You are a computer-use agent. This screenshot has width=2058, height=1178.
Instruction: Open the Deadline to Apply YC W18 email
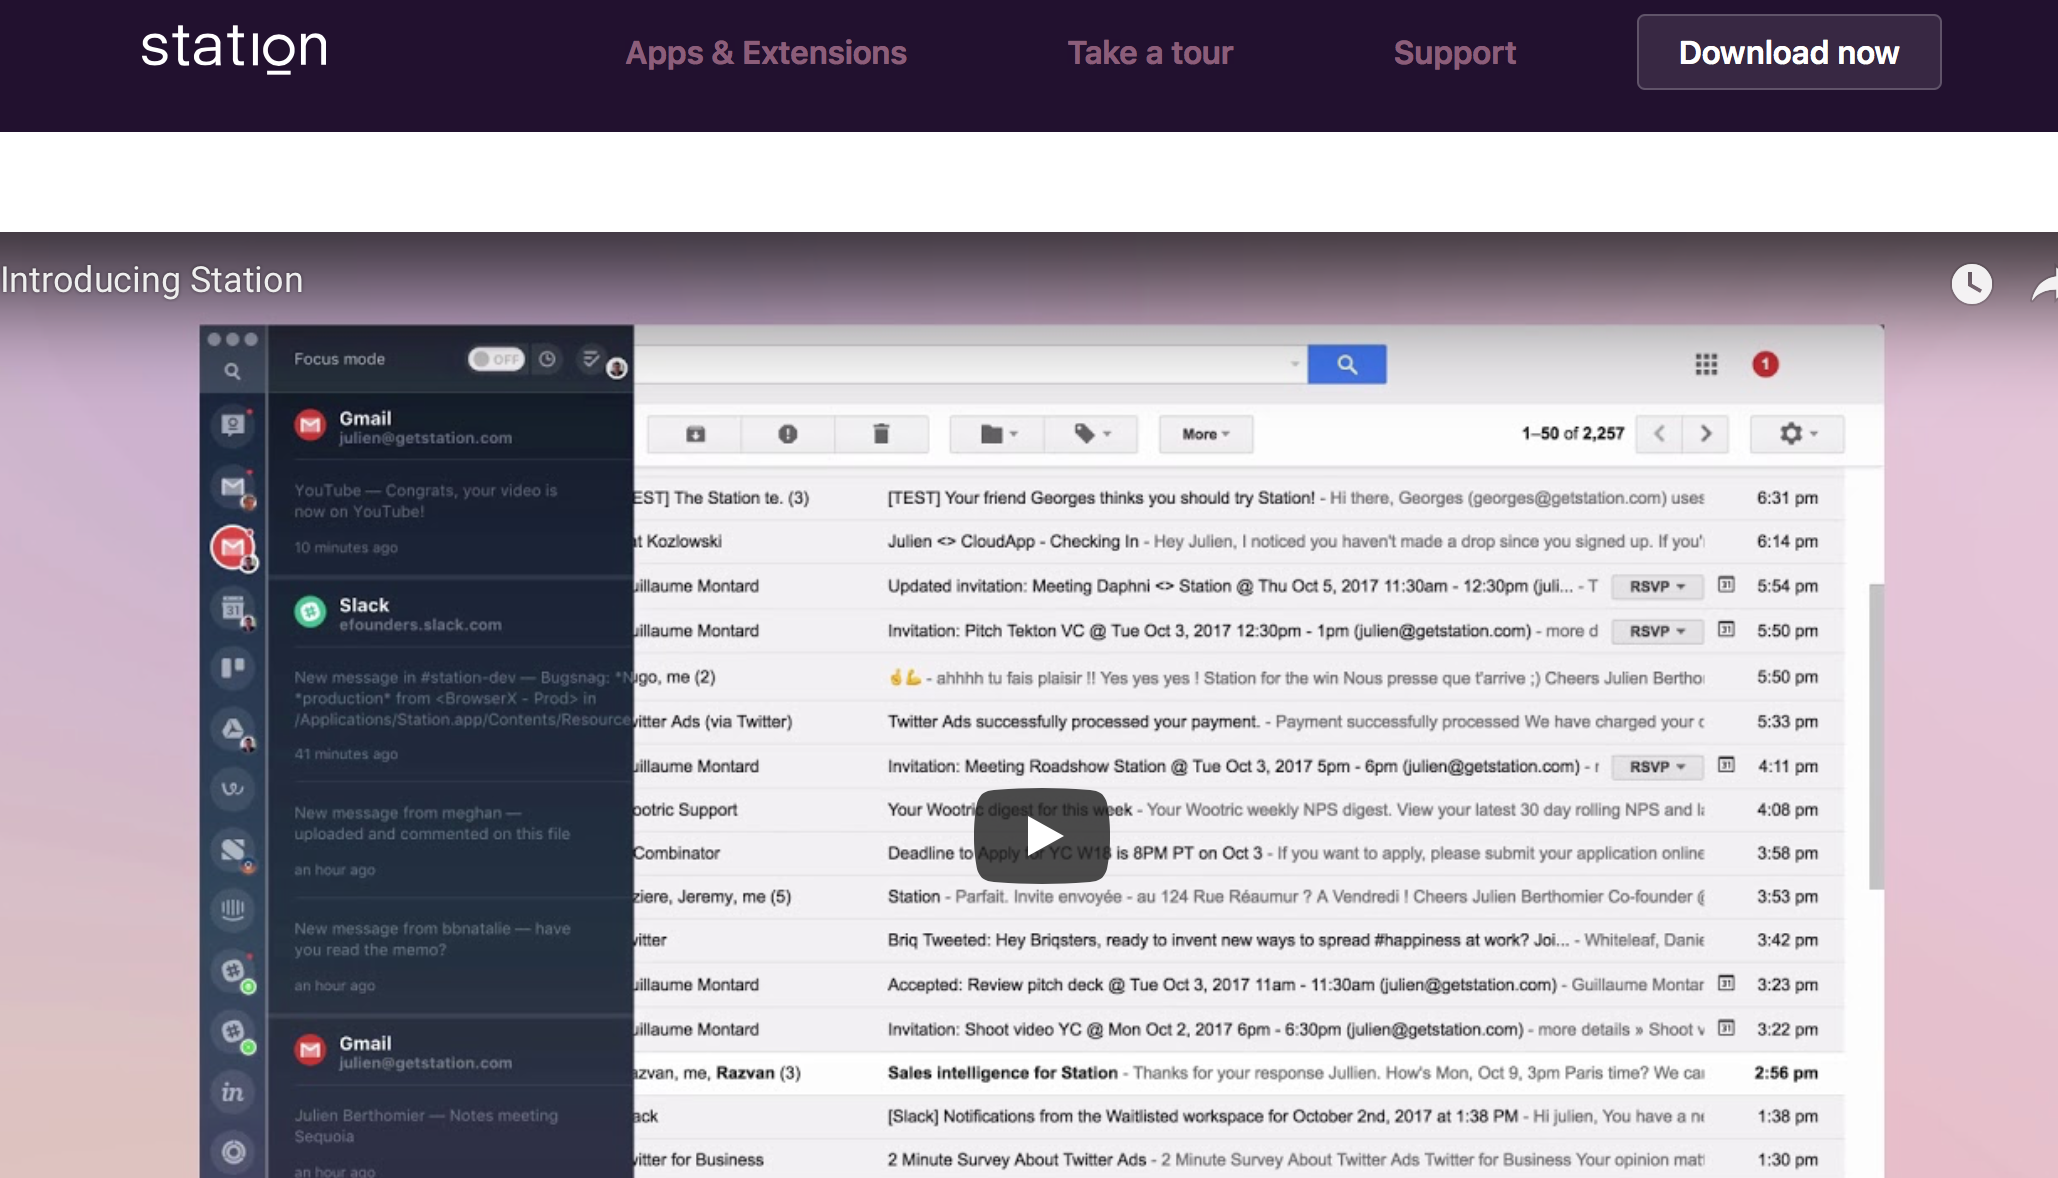[1238, 853]
